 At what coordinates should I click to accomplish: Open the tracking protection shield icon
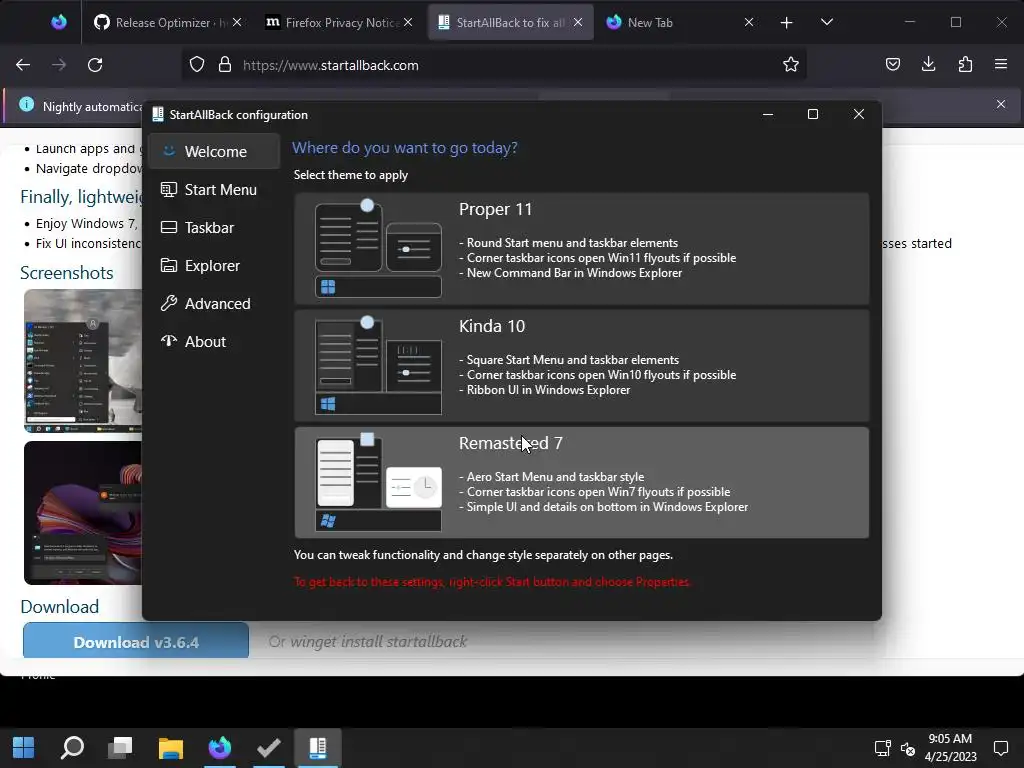(197, 65)
